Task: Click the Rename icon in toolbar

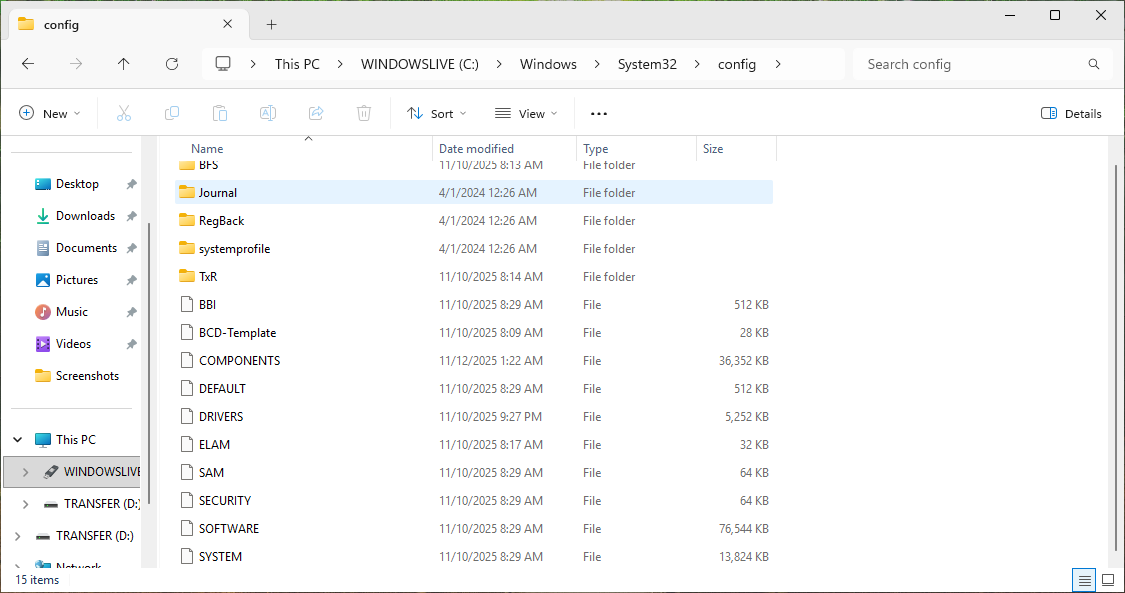Action: point(268,113)
